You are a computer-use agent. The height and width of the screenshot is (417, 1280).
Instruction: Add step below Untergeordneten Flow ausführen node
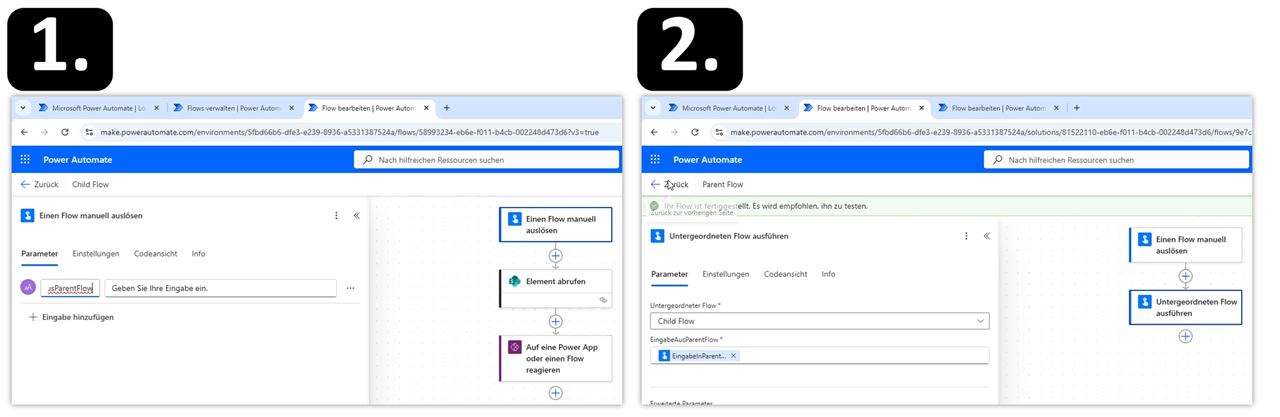click(1186, 337)
